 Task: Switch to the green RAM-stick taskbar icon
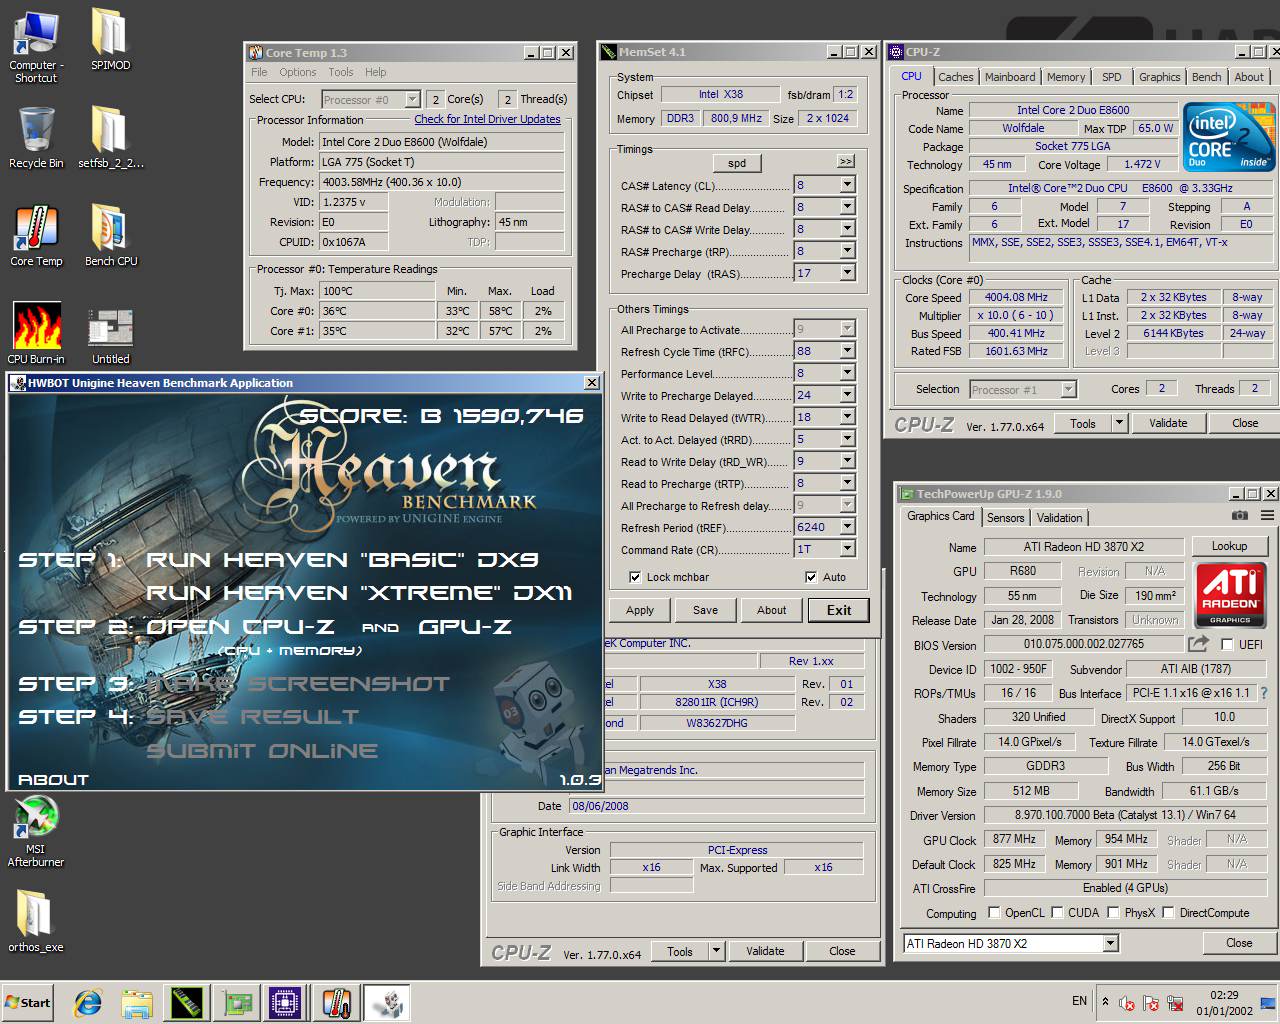point(187,1003)
